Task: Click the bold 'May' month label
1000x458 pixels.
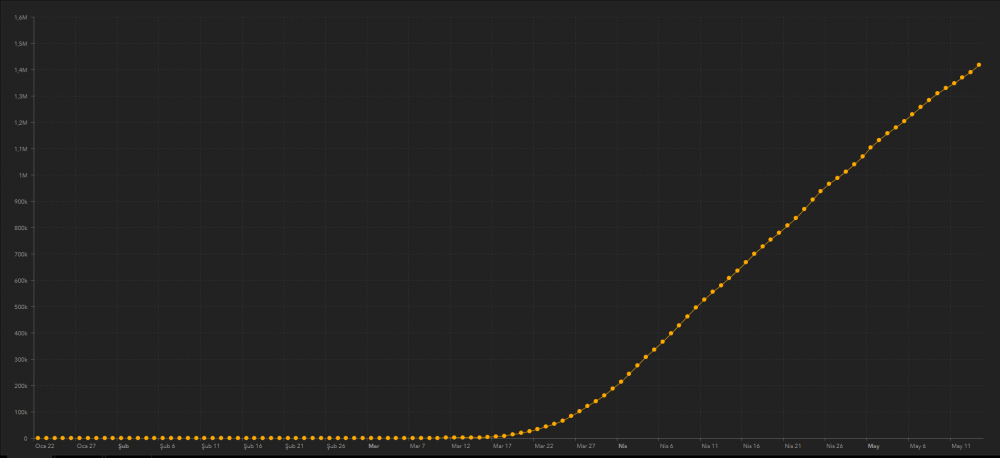Action: (873, 447)
